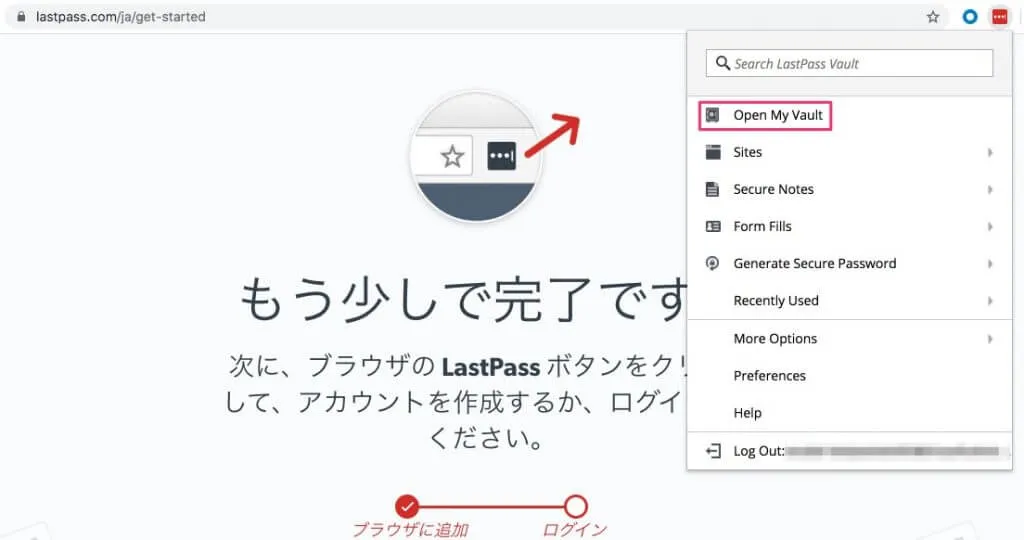Click the red checkmark step circle
This screenshot has width=1024, height=540.
[x=406, y=506]
